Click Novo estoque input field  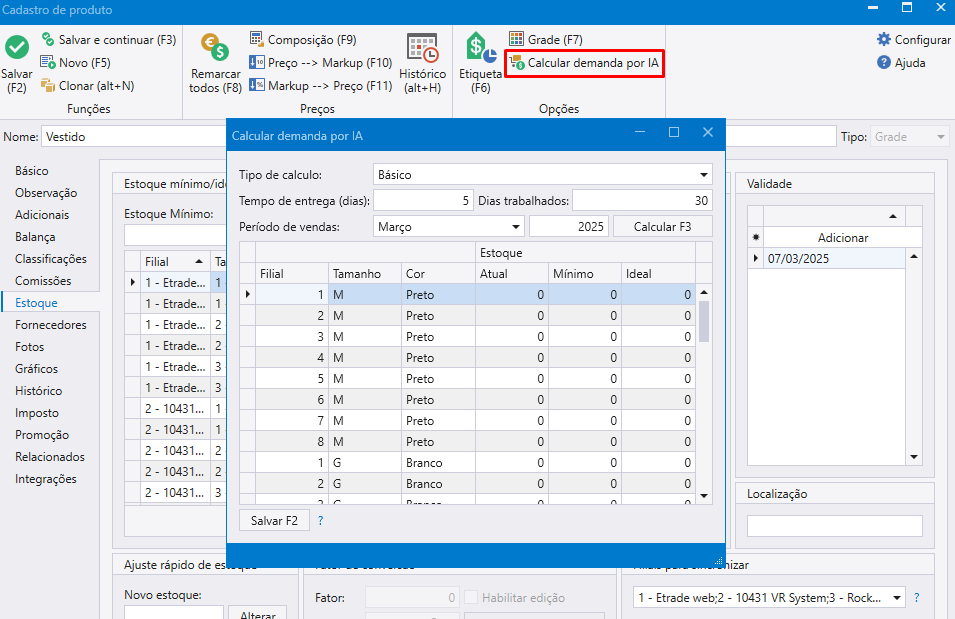(174, 612)
